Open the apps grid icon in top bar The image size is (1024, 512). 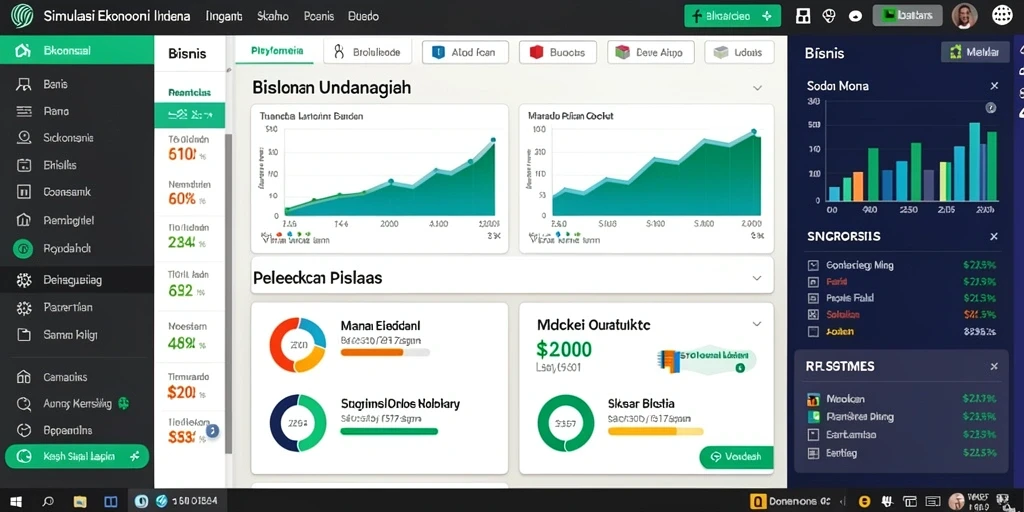(x=1002, y=16)
